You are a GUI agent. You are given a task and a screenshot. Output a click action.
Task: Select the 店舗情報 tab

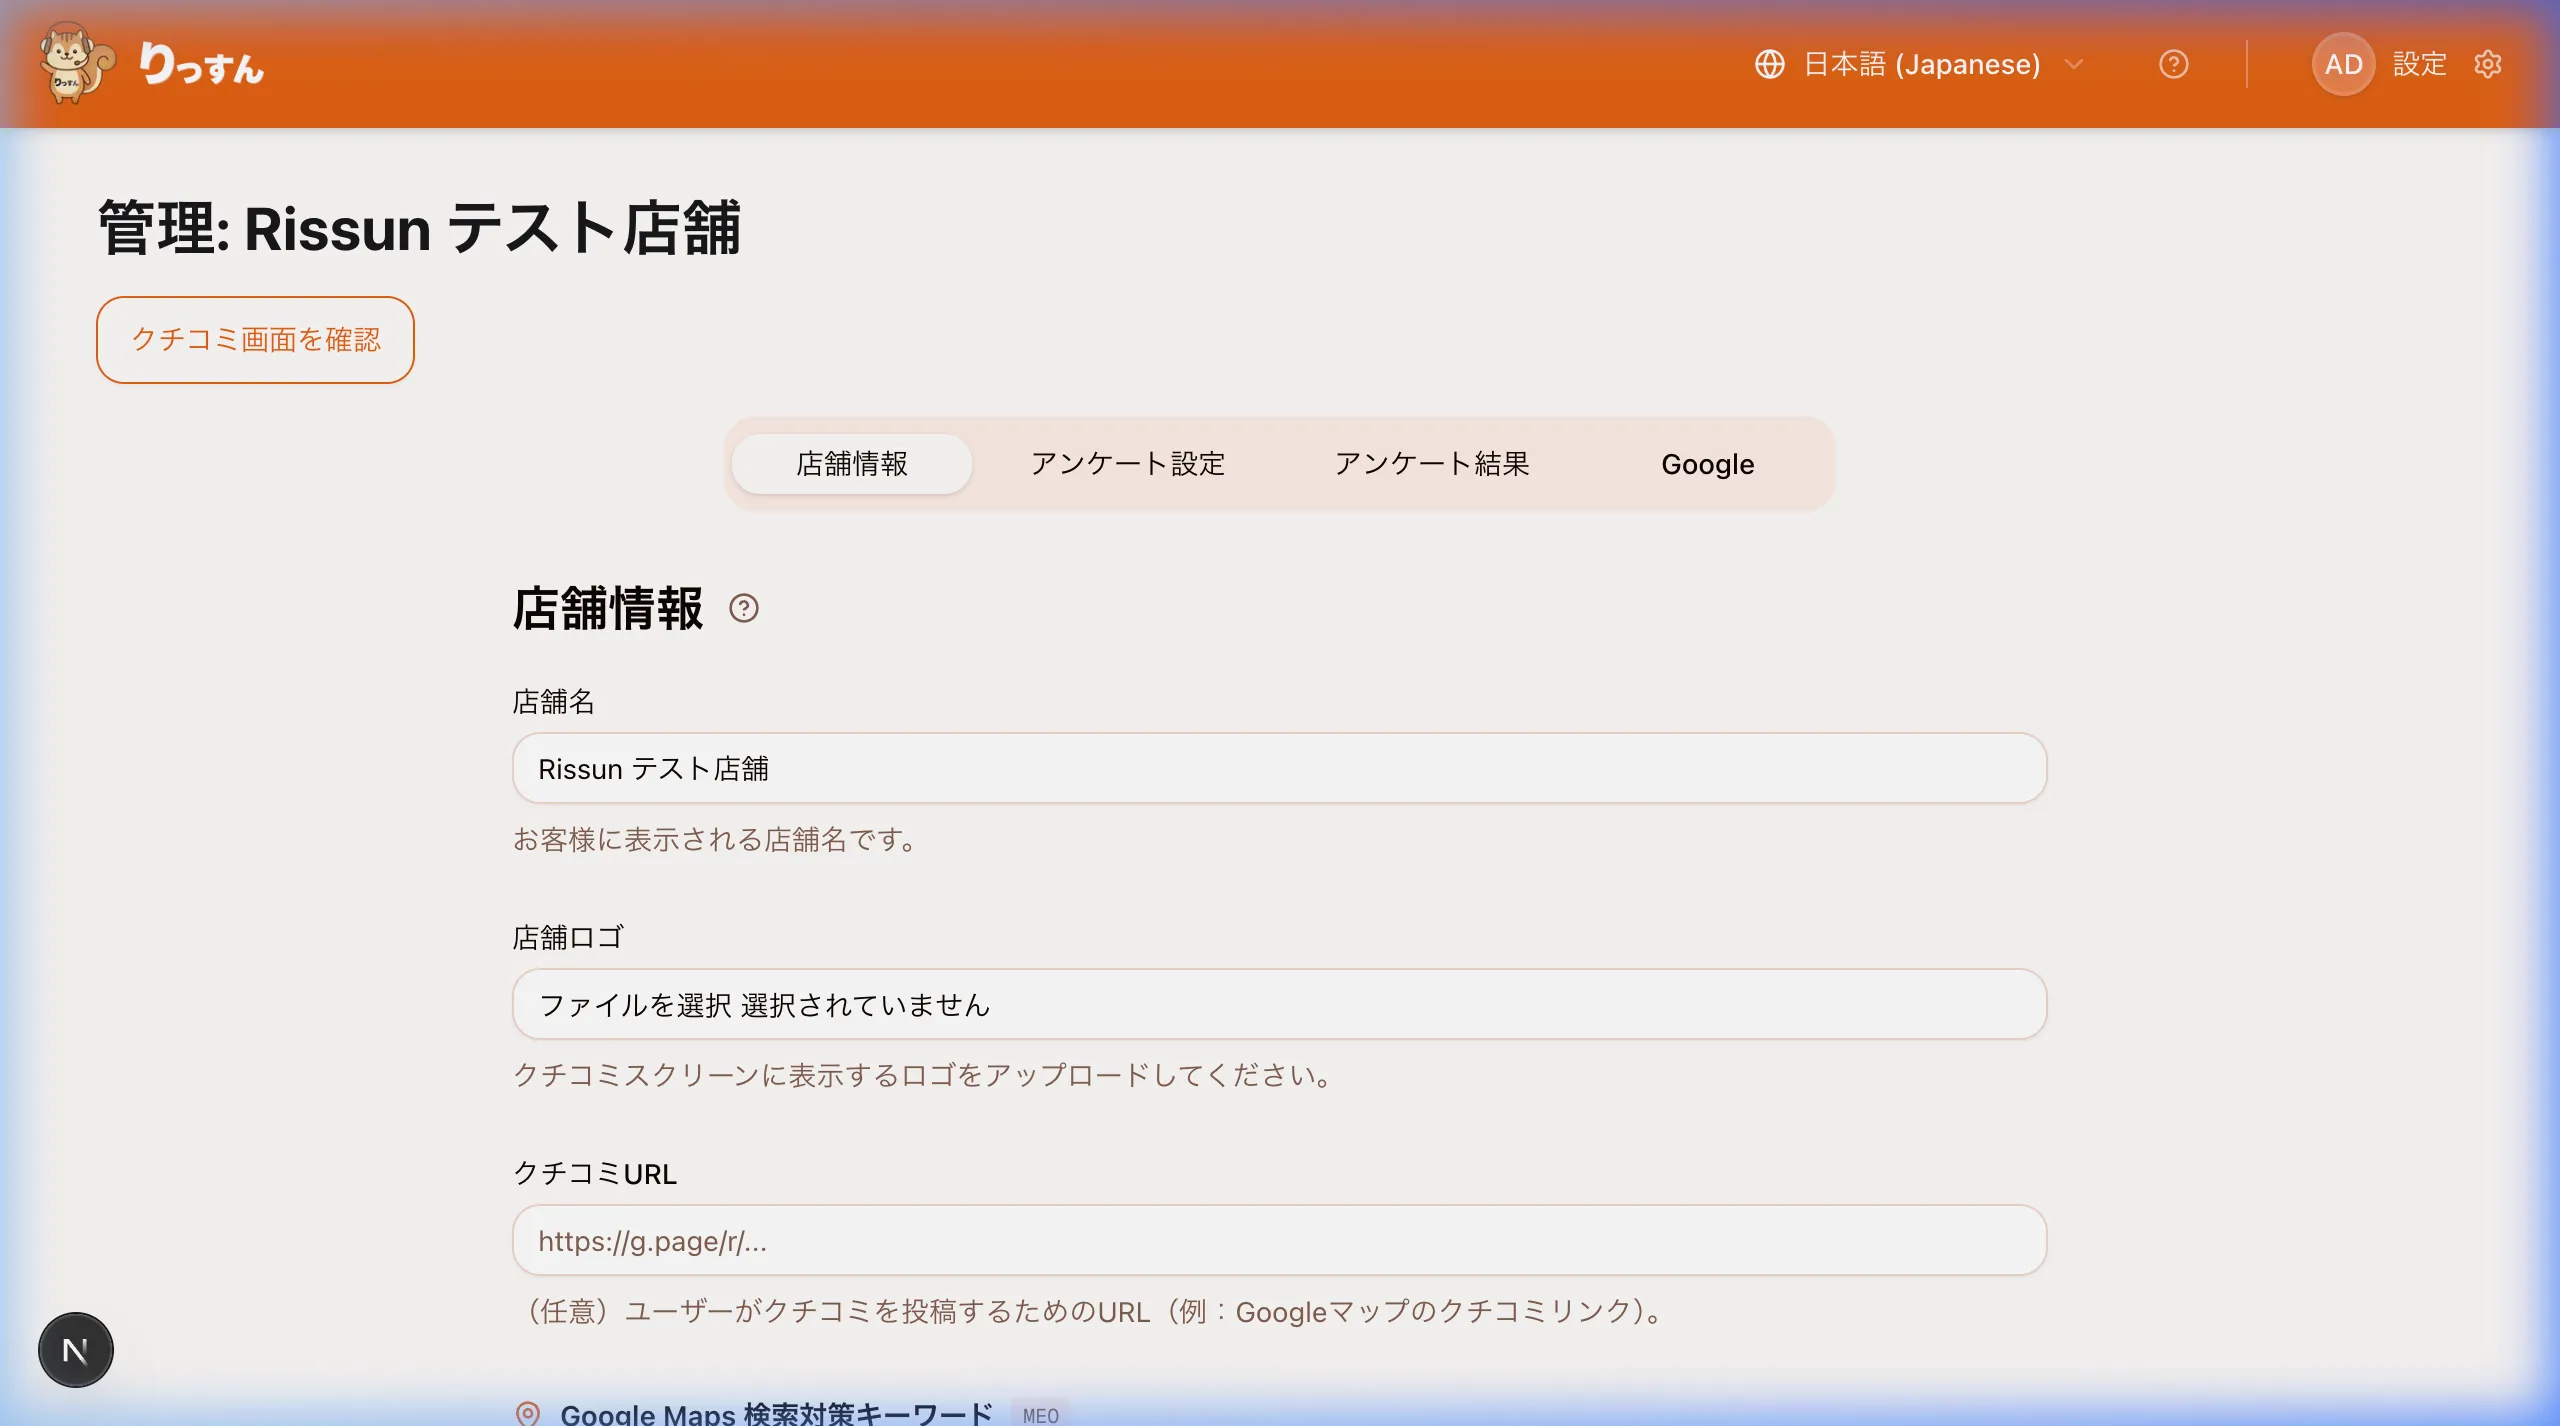coord(851,464)
